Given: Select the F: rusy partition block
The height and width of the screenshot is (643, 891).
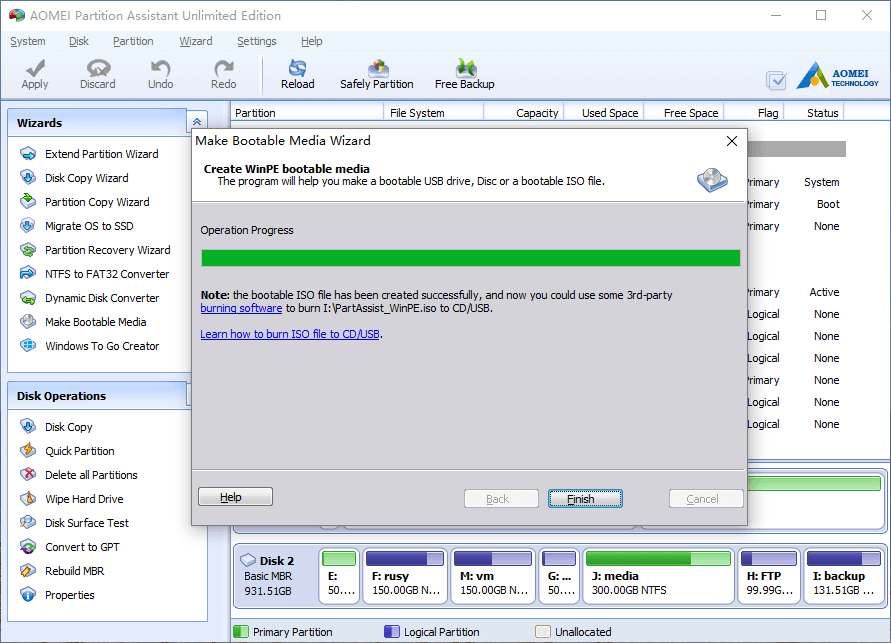Looking at the screenshot, I should click(405, 575).
